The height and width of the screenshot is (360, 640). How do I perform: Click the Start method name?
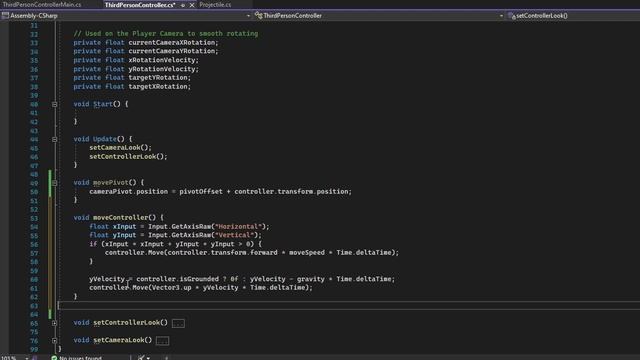click(x=103, y=104)
